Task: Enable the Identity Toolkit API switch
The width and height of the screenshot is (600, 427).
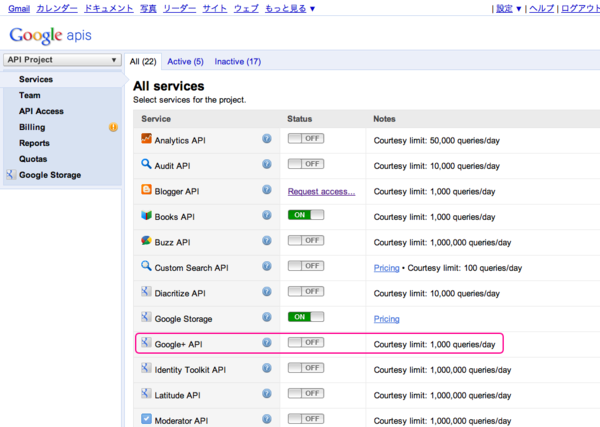Action: pyautogui.click(x=306, y=368)
